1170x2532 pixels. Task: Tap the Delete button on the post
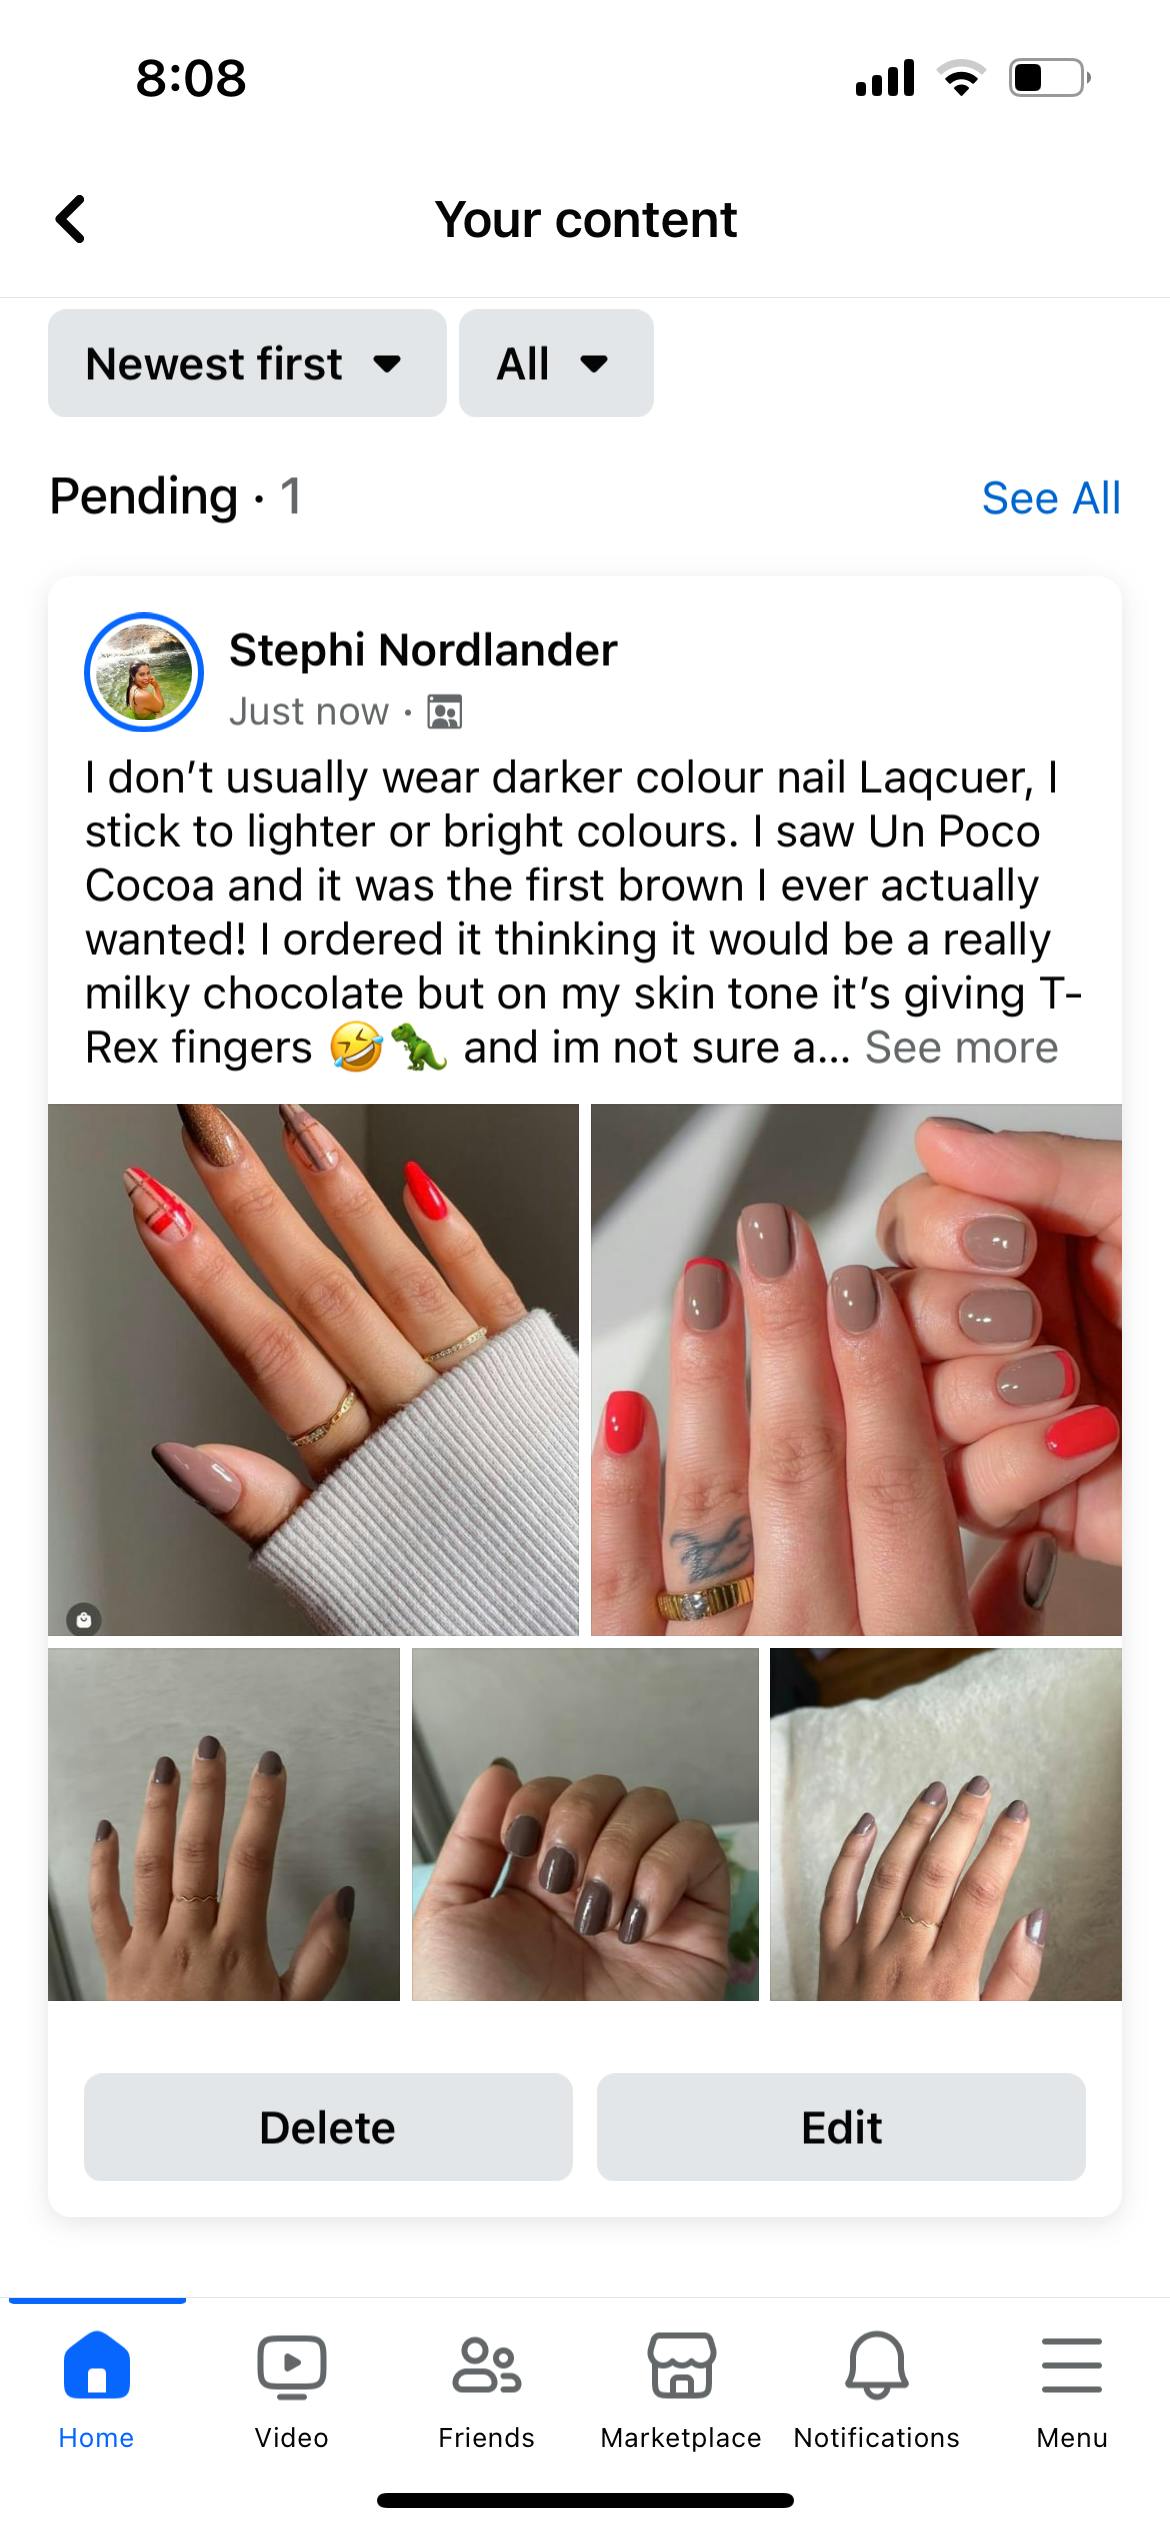(328, 2127)
